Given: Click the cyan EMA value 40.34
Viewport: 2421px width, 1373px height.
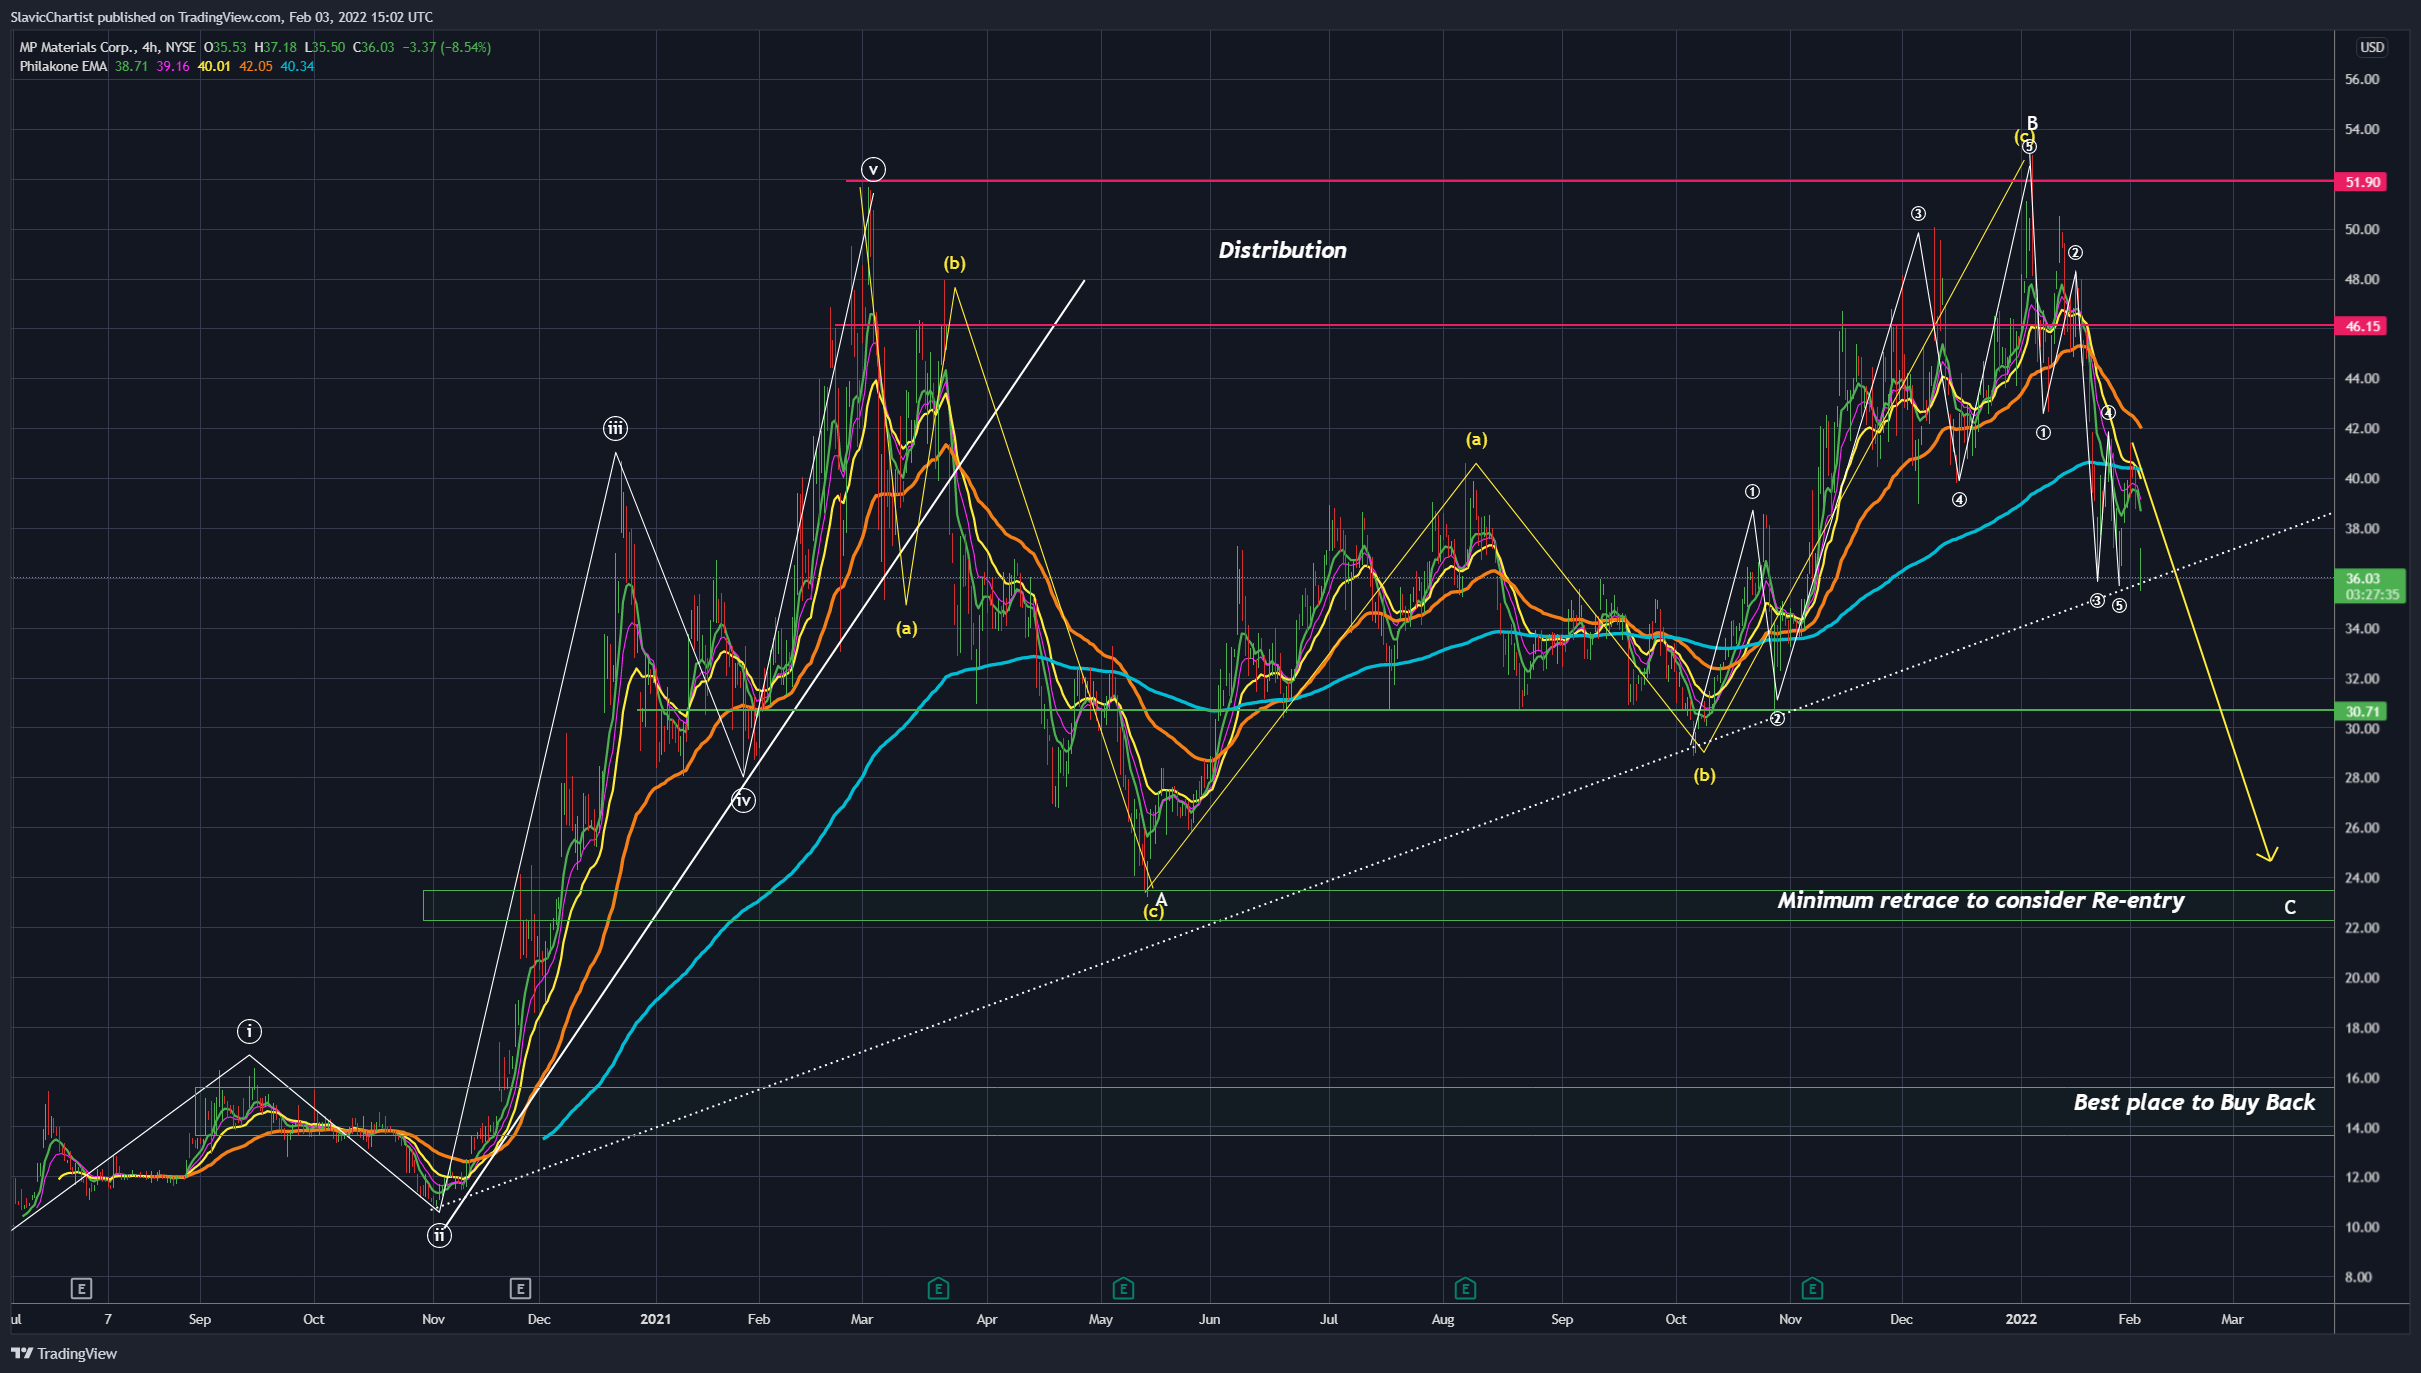Looking at the screenshot, I should coord(297,66).
